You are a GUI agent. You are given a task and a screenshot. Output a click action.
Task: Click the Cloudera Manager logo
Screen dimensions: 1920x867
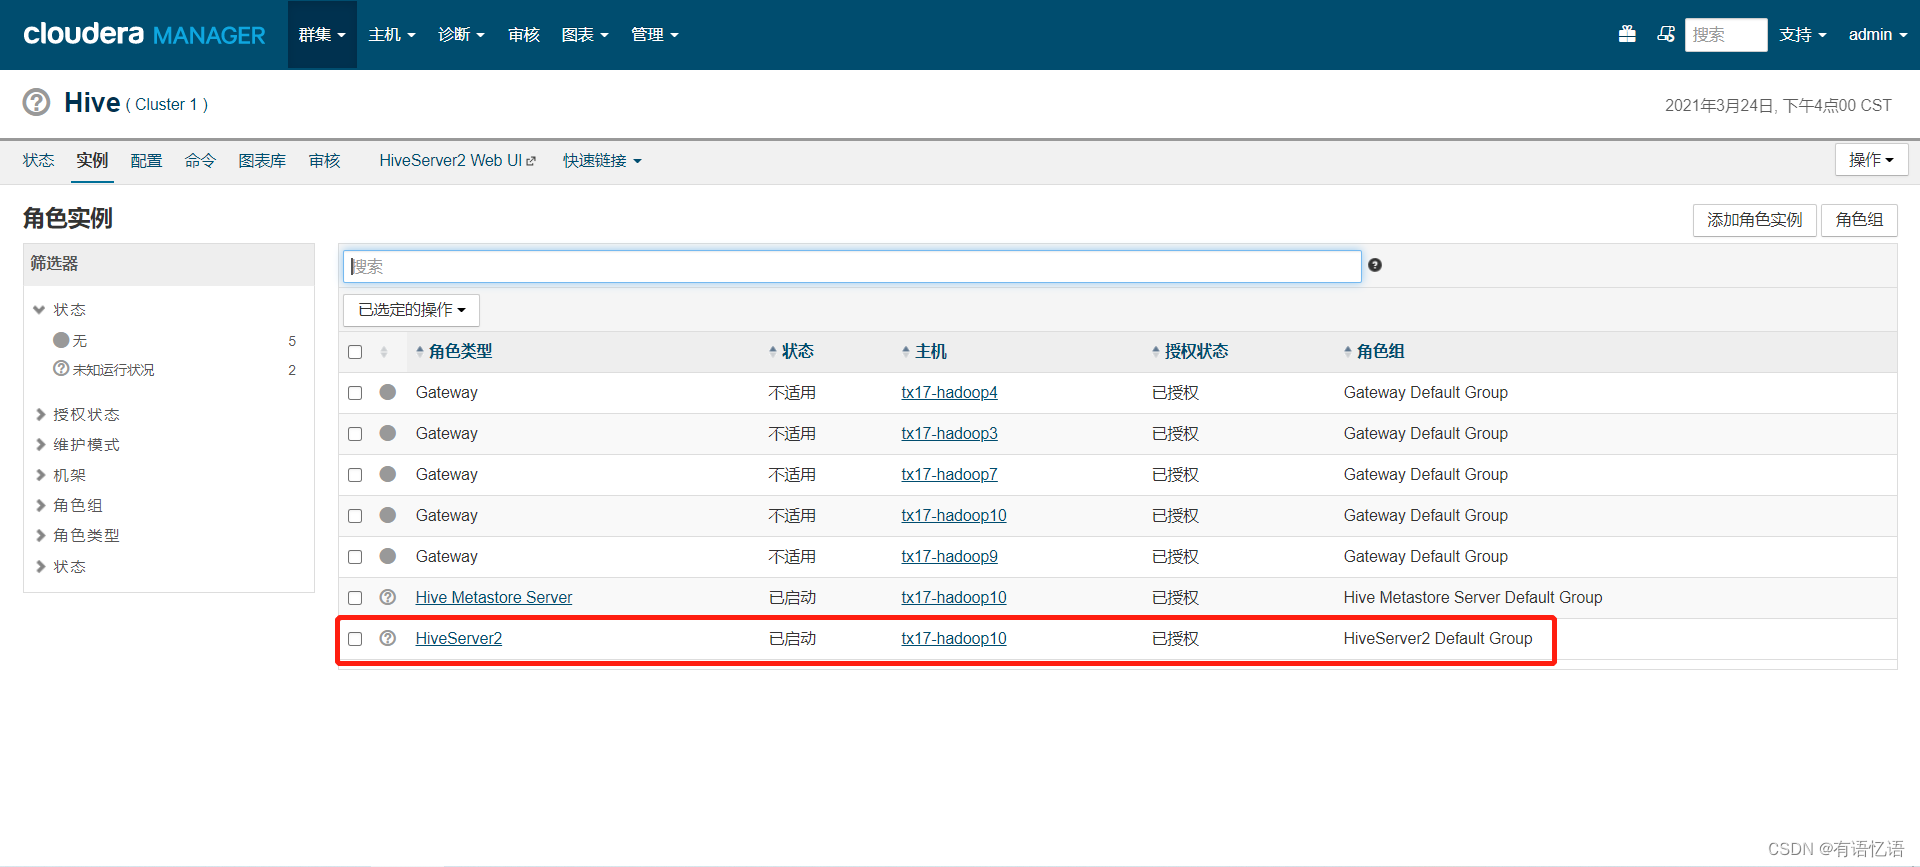tap(144, 35)
